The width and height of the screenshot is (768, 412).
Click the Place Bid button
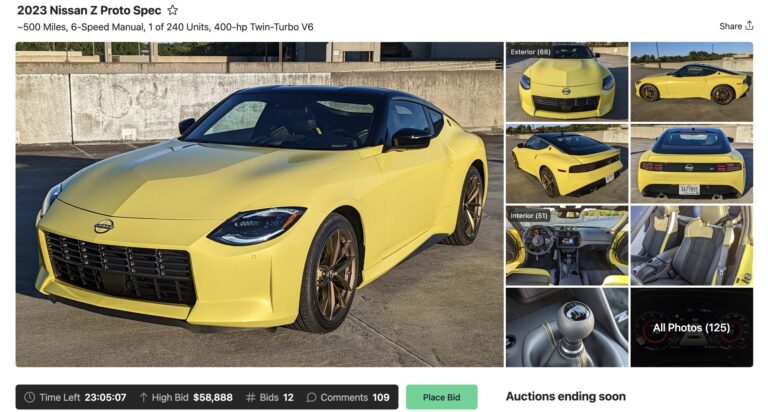coord(441,397)
